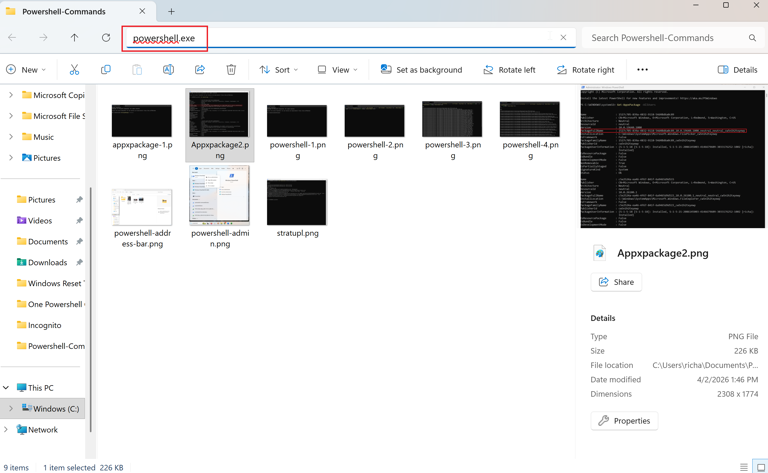This screenshot has width=768, height=473.
Task: Open Properties from the details pane
Action: tap(624, 421)
